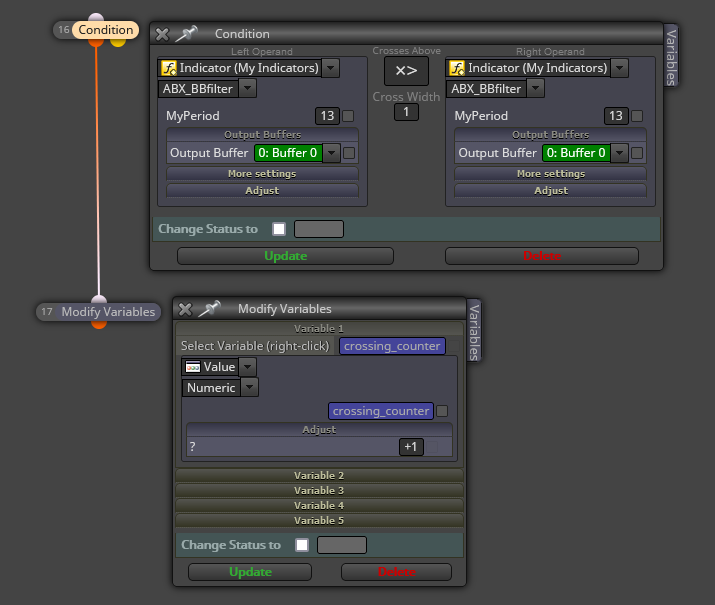
Task: Click the input connector above Condition node
Action: pyautogui.click(x=96, y=17)
